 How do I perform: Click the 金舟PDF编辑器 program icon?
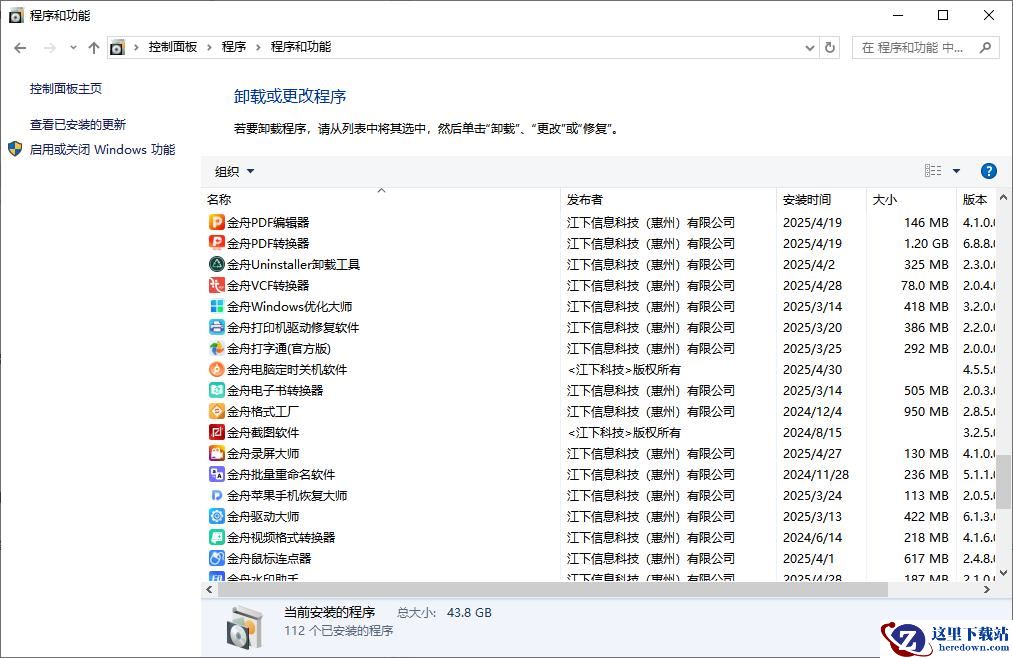(216, 222)
